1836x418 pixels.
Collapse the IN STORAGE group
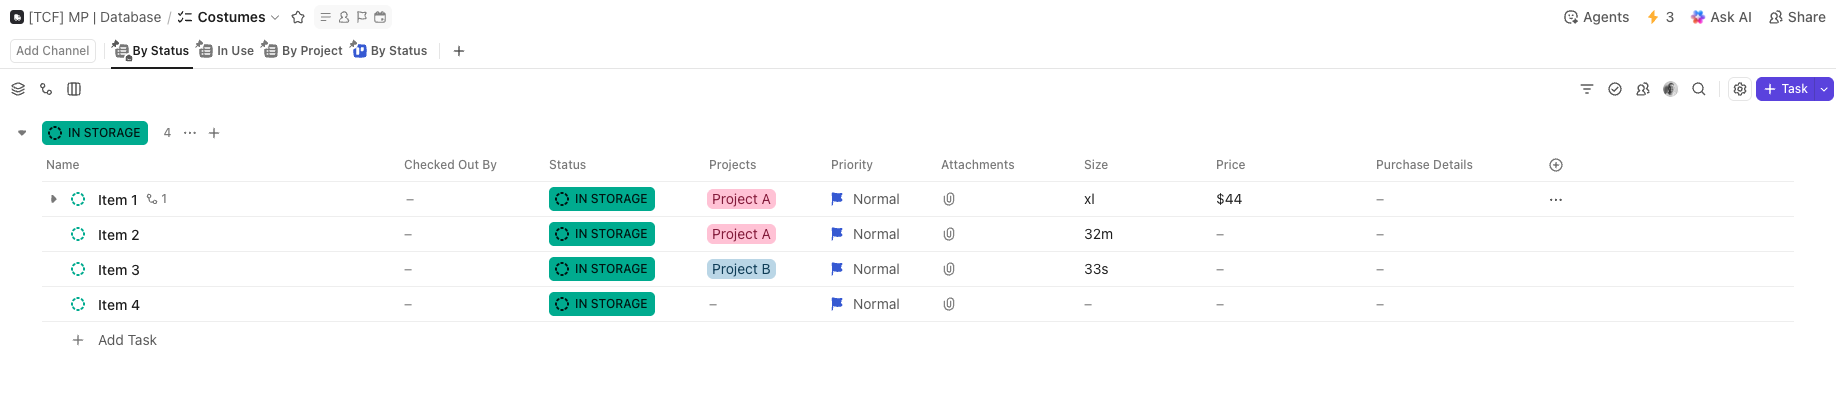(x=22, y=132)
